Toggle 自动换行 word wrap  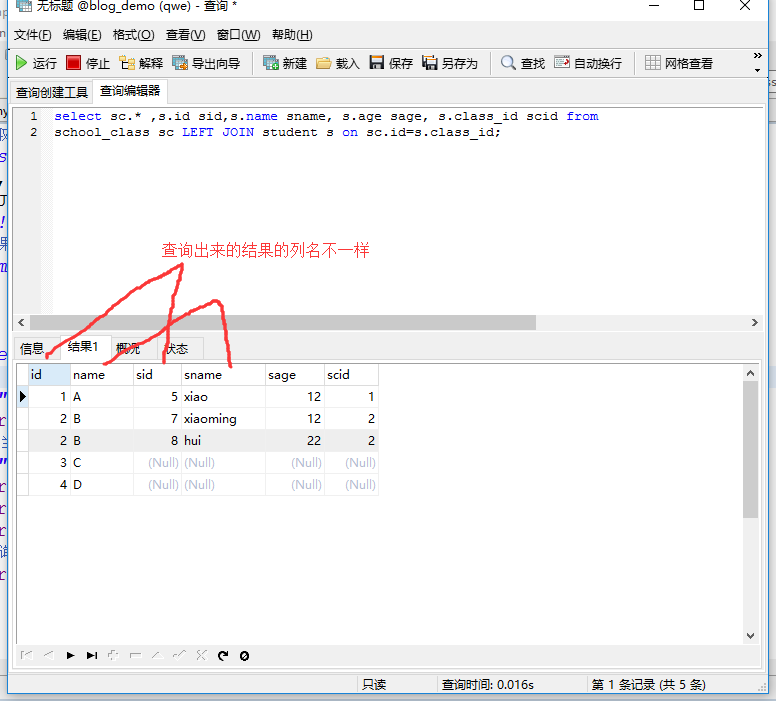[587, 63]
